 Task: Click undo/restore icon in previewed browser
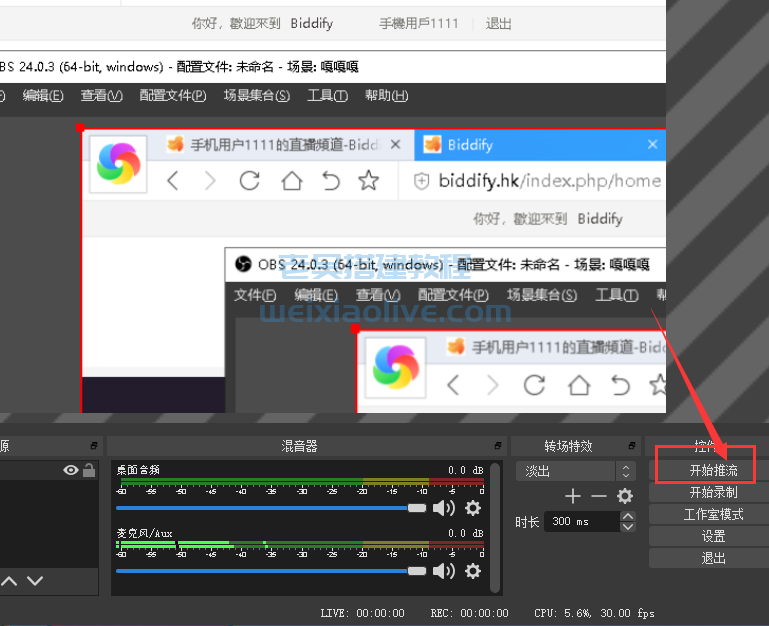click(331, 181)
